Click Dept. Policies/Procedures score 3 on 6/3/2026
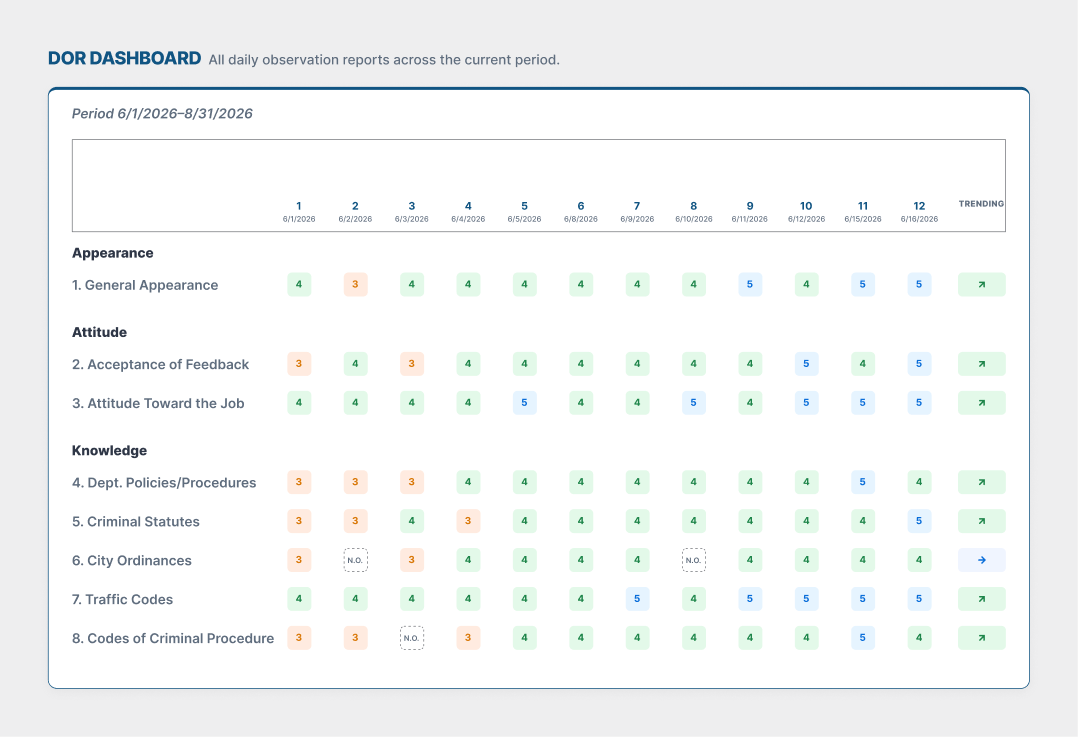 412,482
